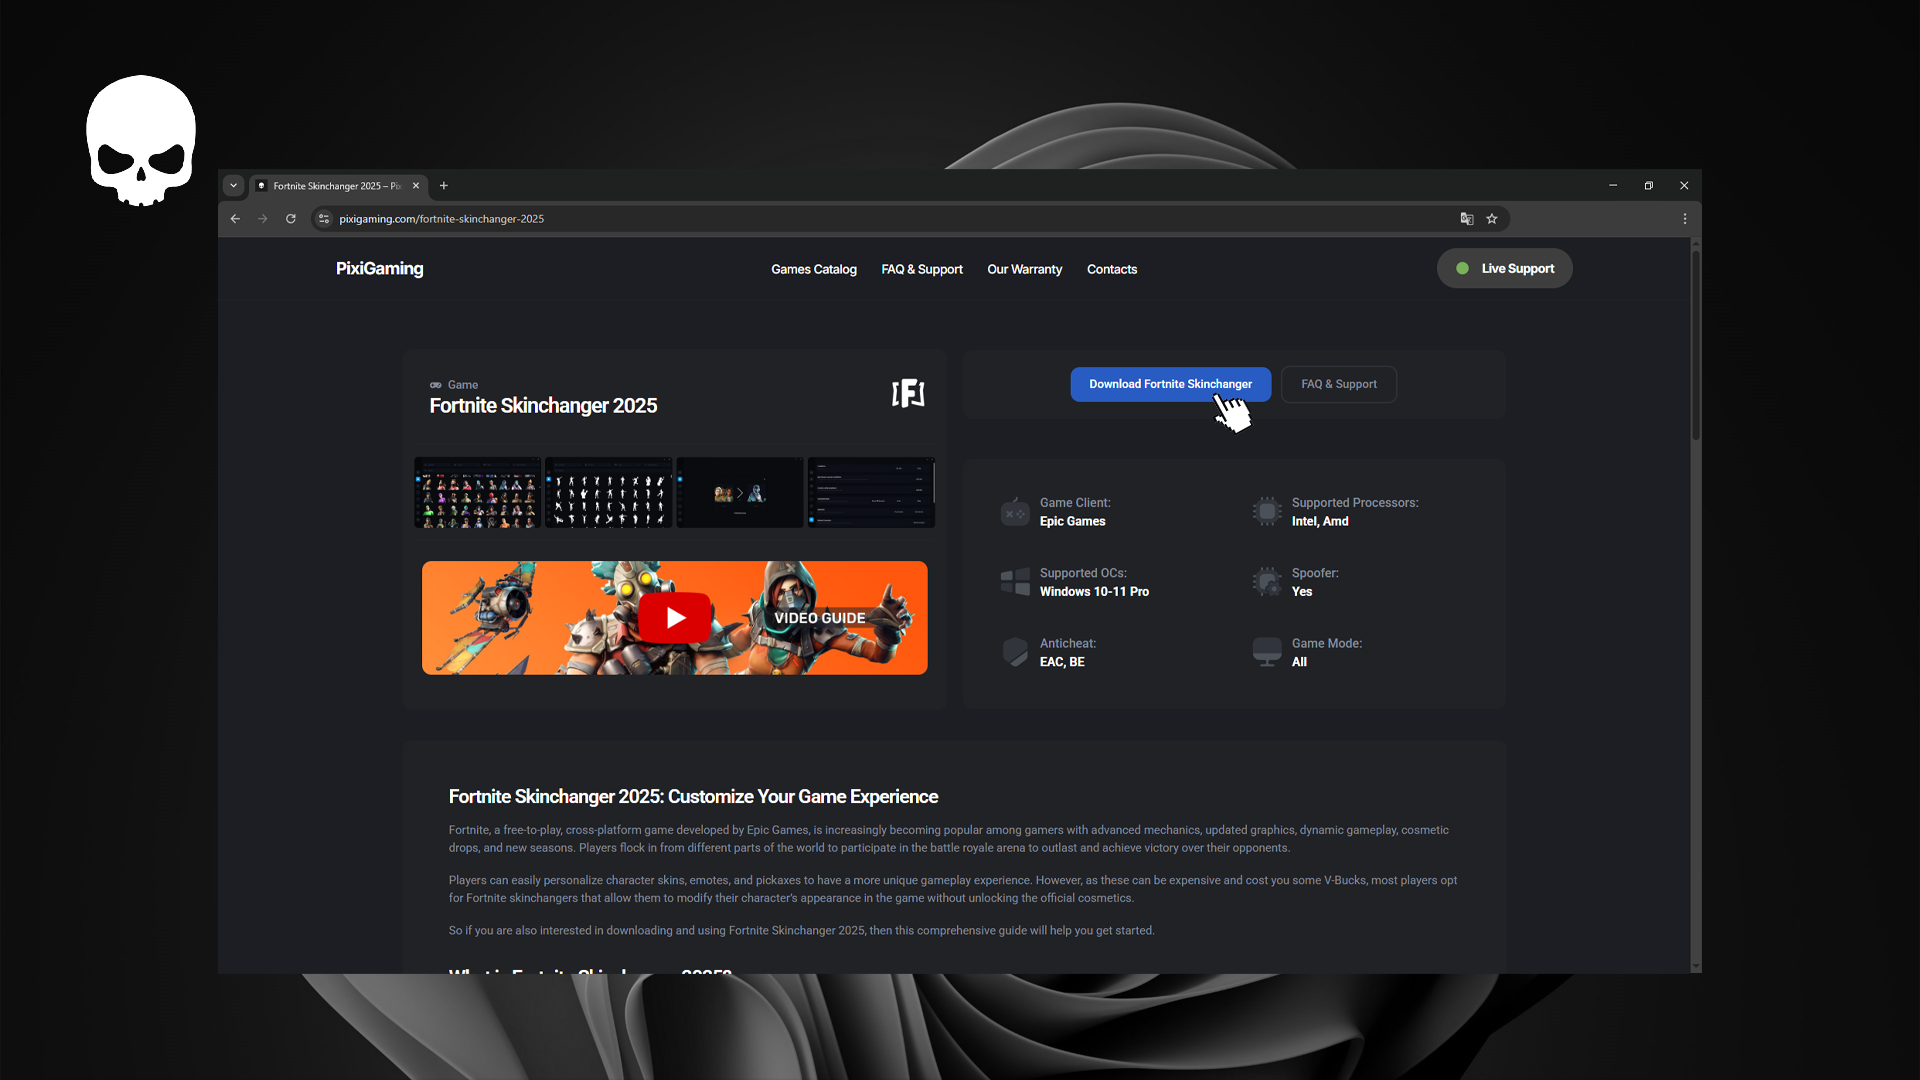Open the skin swap preview thumbnail
Viewport: 1920px width, 1080px height.
[x=740, y=493]
